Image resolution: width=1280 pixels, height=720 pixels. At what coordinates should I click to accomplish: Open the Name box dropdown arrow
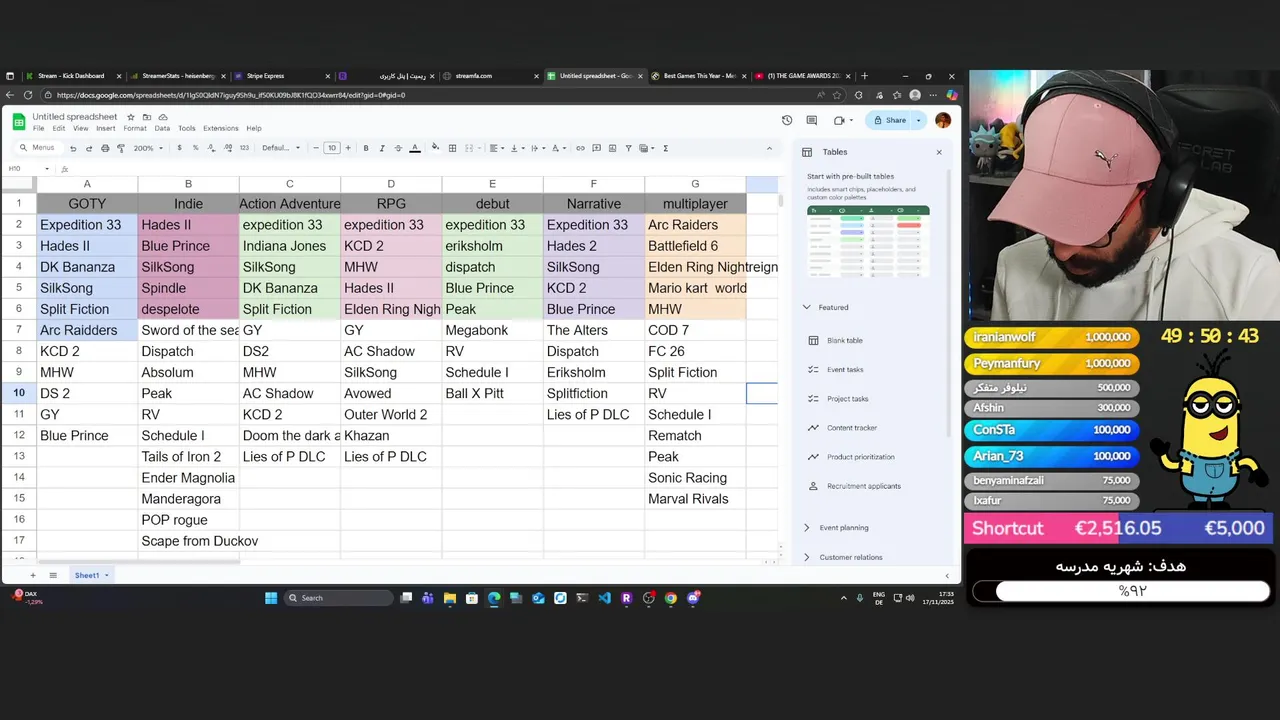46,169
